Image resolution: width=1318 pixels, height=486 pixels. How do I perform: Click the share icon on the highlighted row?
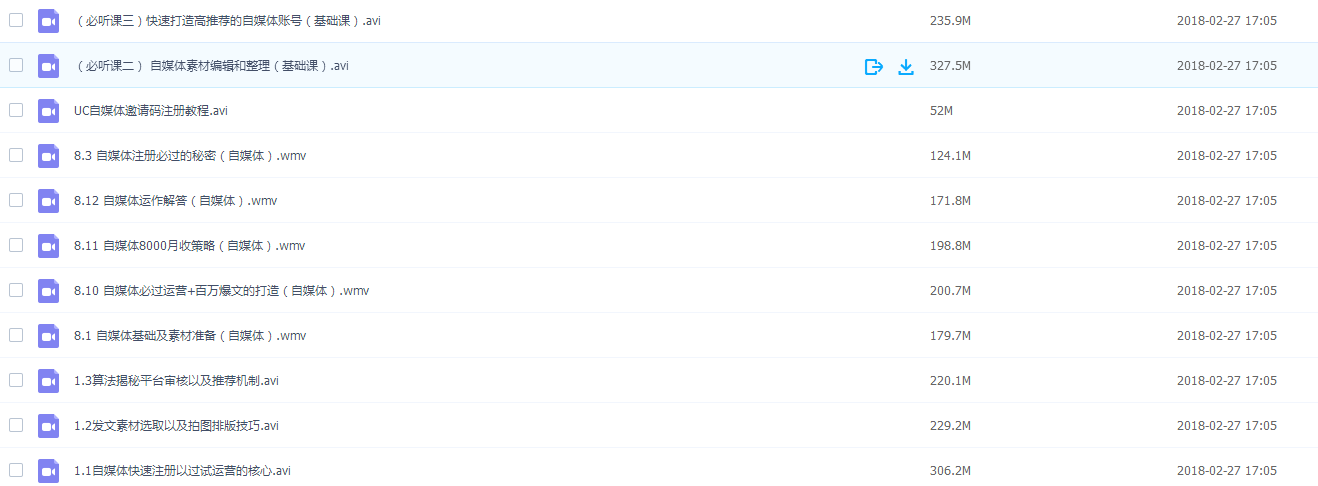(873, 67)
